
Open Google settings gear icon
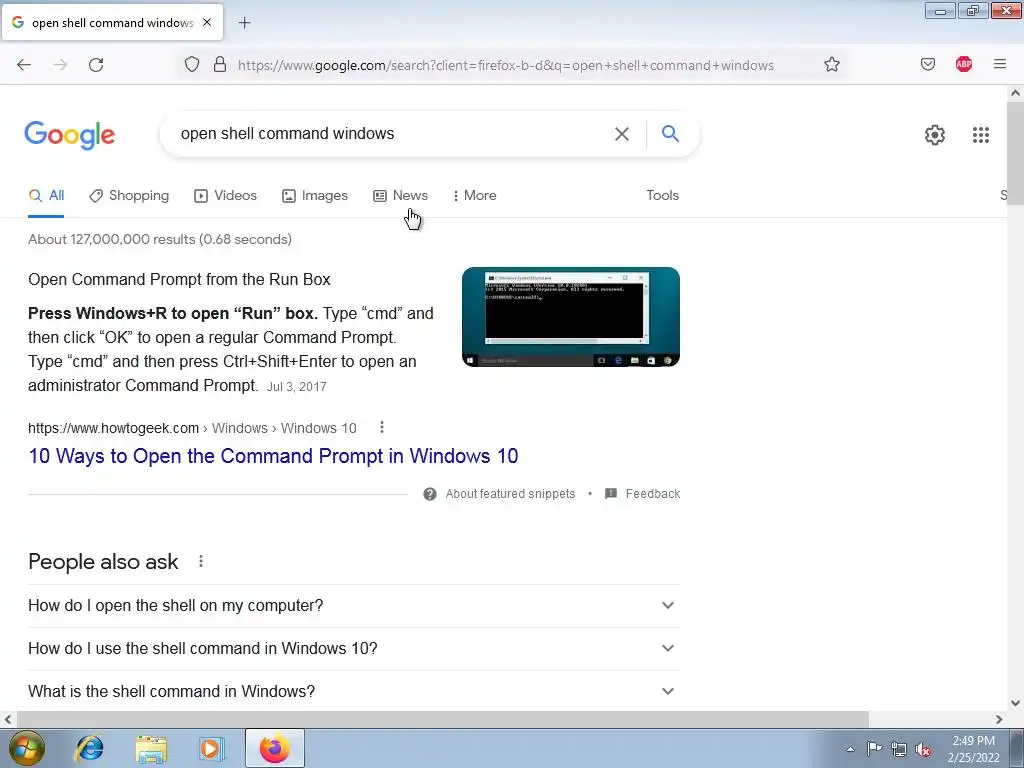click(935, 135)
